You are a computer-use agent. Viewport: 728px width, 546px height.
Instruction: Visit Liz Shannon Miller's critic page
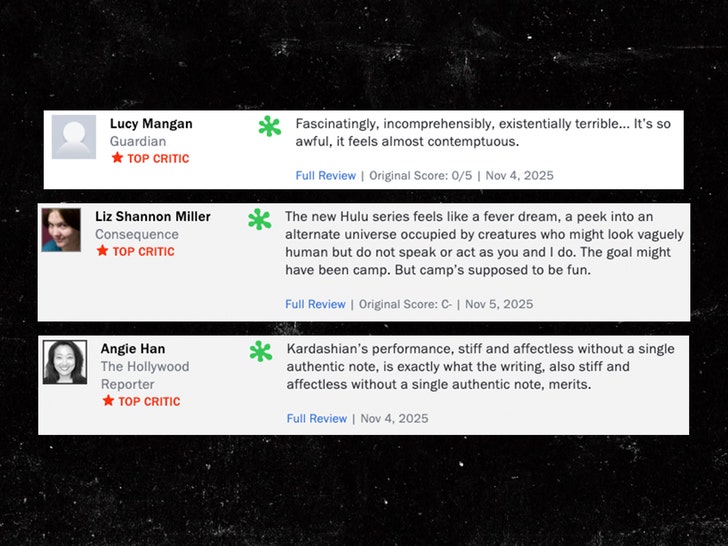pyautogui.click(x=152, y=217)
